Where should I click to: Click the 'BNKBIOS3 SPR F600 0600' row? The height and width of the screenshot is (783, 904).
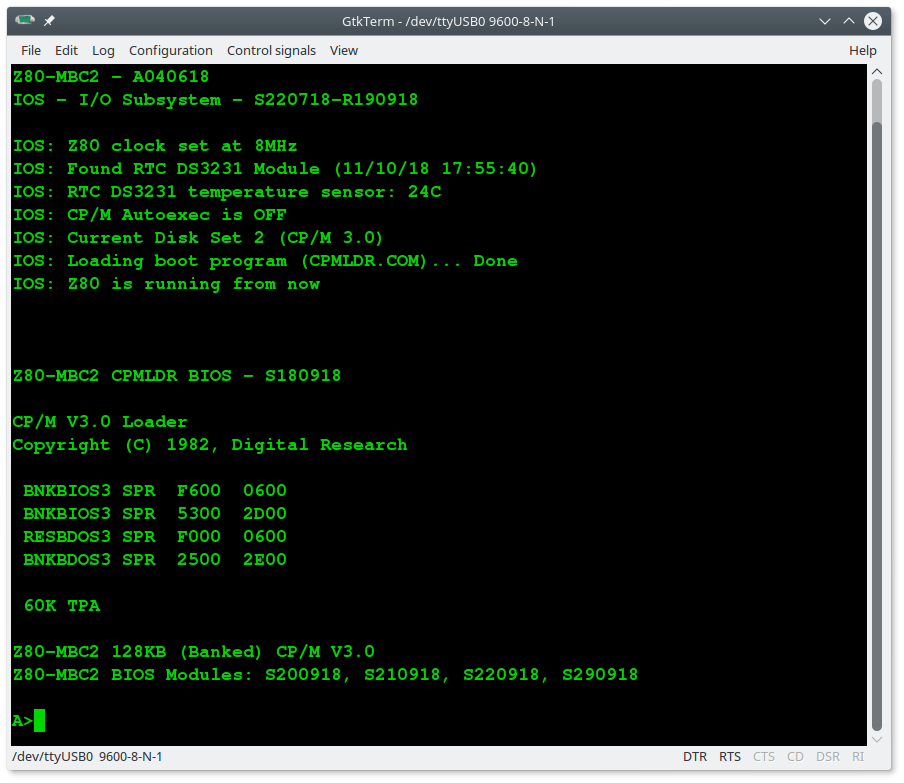pos(155,491)
